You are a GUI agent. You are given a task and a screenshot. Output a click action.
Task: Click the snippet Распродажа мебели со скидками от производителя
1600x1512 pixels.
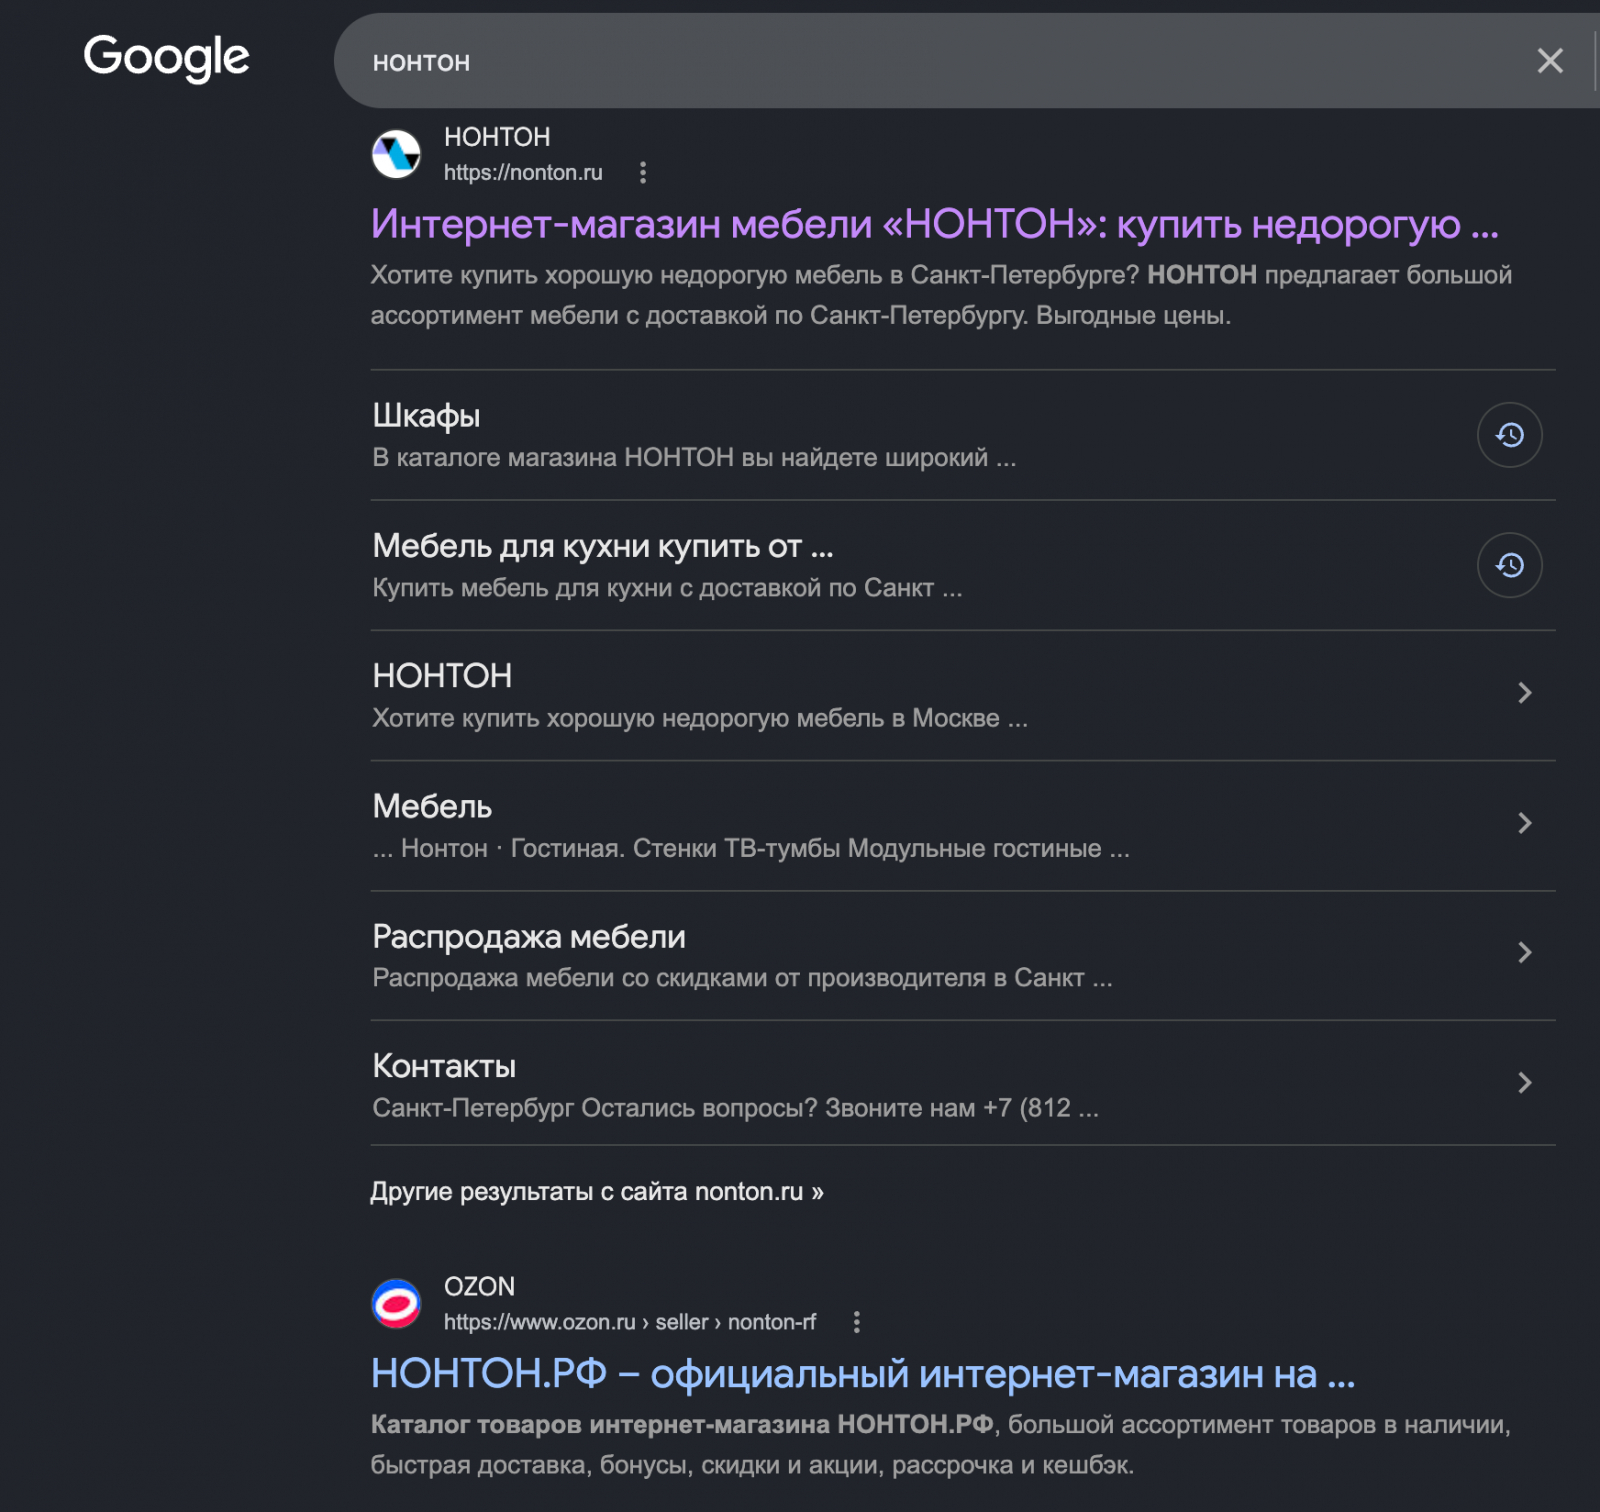pyautogui.click(x=742, y=978)
